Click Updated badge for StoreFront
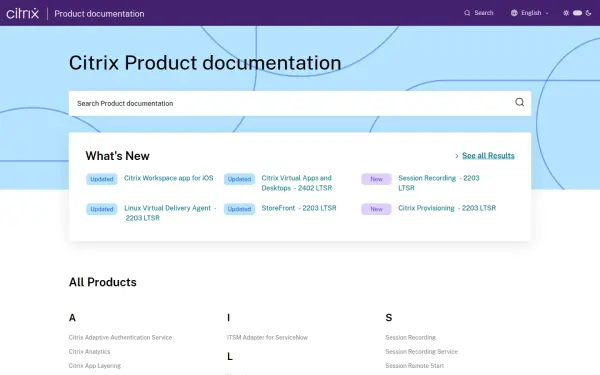The width and height of the screenshot is (600, 375). click(239, 209)
